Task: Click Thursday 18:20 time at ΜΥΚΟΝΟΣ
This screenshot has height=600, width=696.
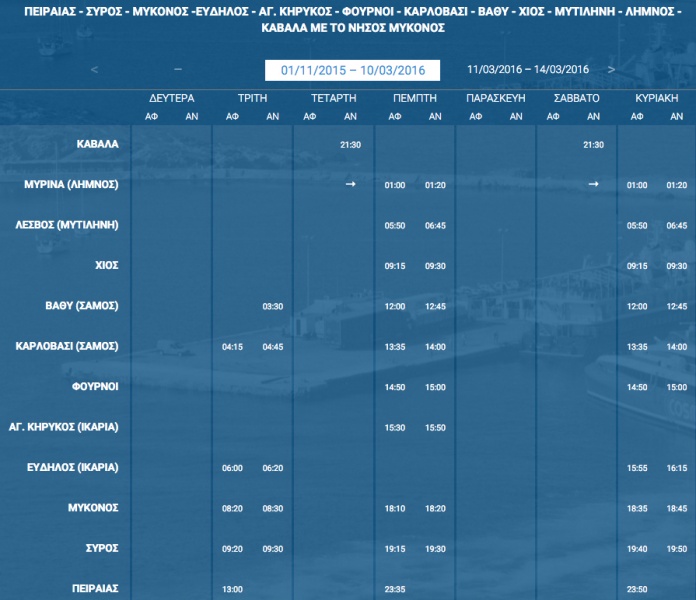Action: (x=435, y=508)
